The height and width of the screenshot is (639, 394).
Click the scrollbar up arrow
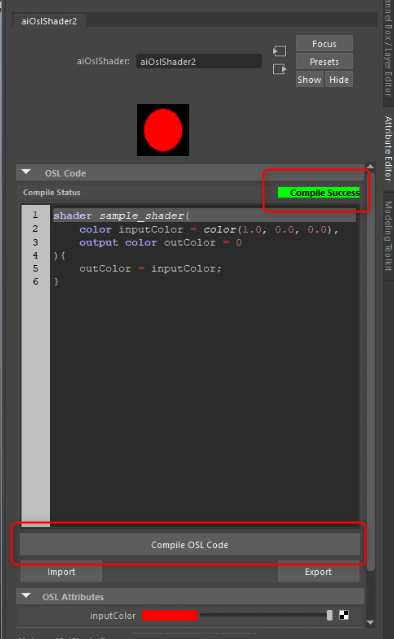coord(370,166)
